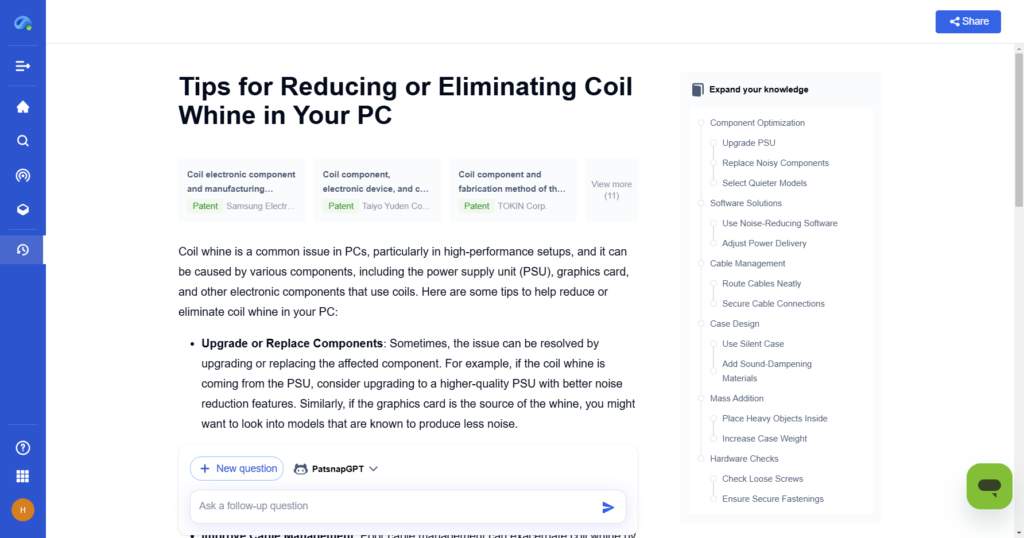Open the green chat widget
This screenshot has width=1024, height=538.
pos(989,486)
